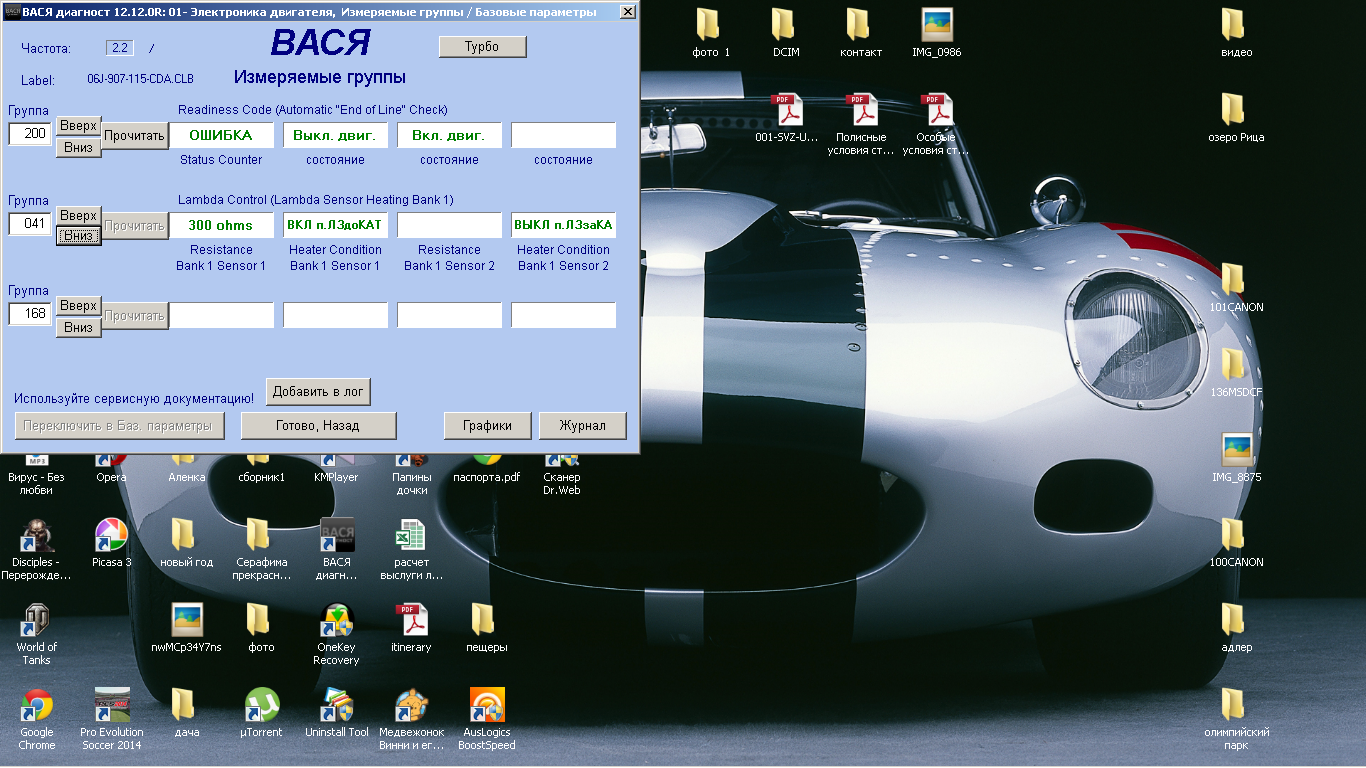Screen dimensions: 1366x768
Task: Click the Добавить в лог button
Action: coord(318,392)
